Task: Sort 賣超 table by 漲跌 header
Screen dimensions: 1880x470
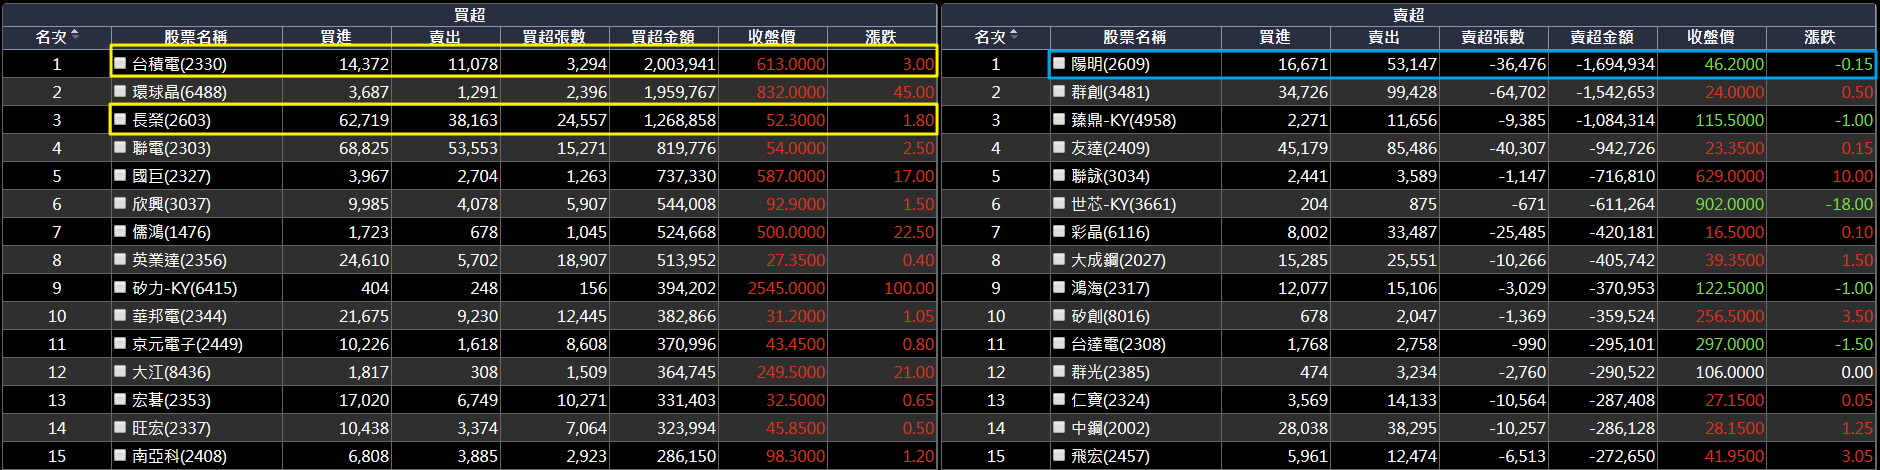Action: (x=1820, y=37)
